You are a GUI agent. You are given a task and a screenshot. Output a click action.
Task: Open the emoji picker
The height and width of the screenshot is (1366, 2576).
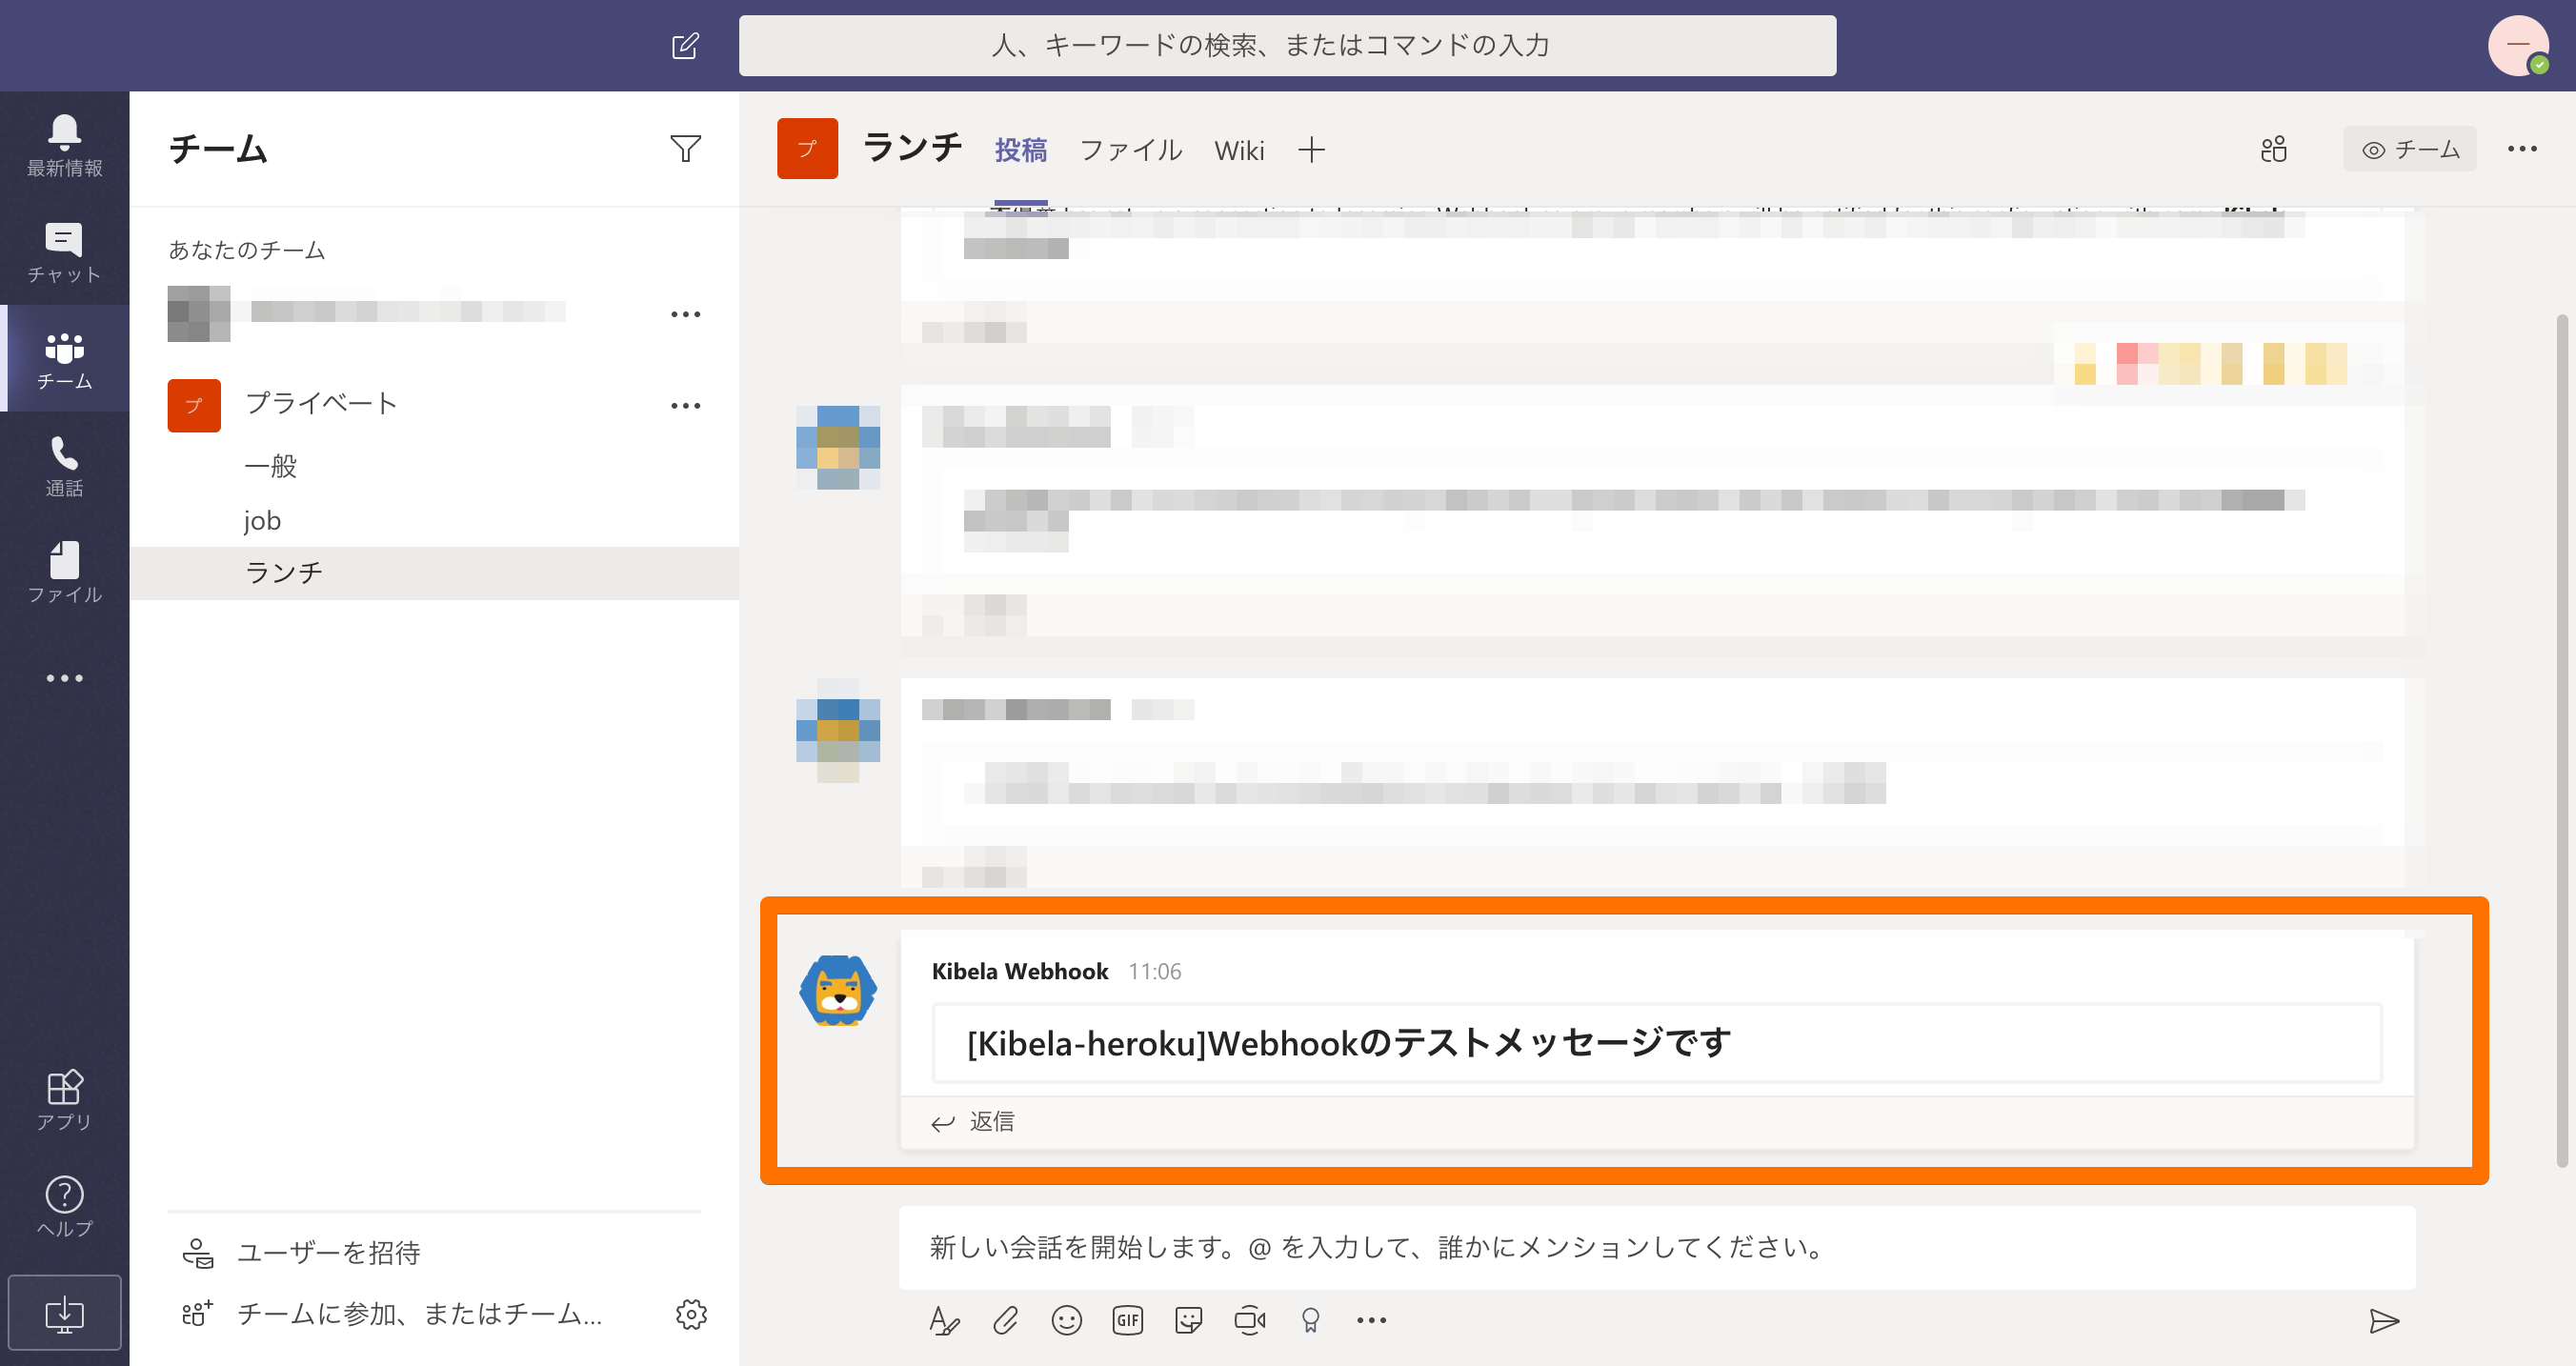[1066, 1321]
